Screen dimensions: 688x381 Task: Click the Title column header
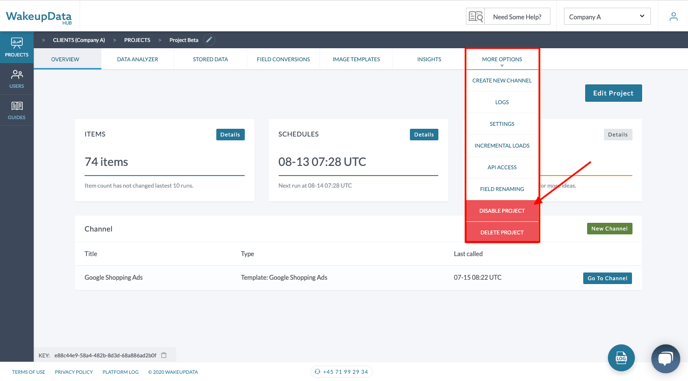tap(91, 254)
